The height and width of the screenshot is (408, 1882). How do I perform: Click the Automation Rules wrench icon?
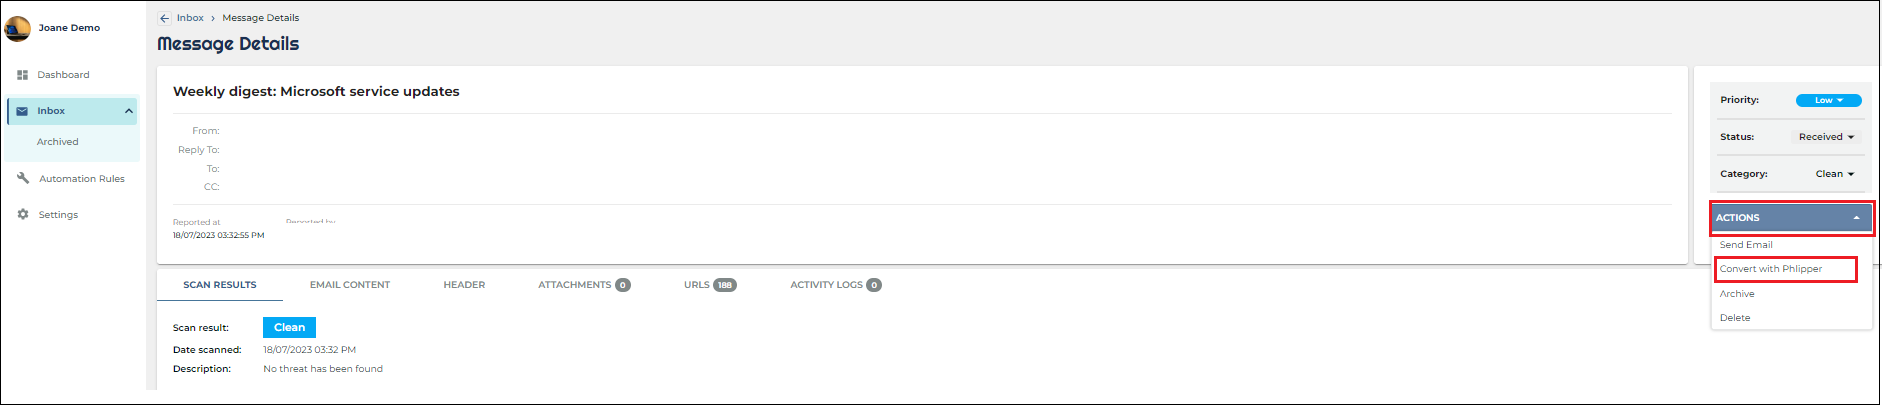point(23,178)
